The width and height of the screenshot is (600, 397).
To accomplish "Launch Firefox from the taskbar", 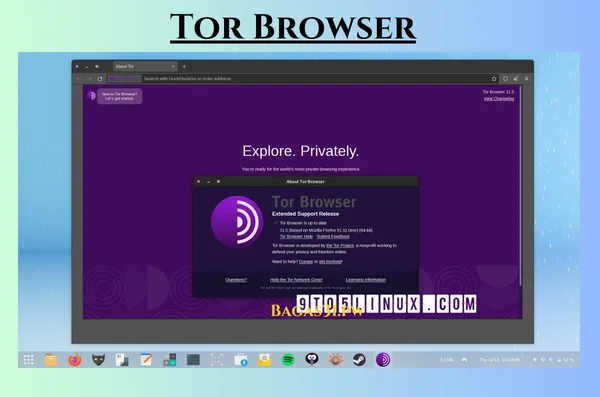I will click(x=75, y=360).
